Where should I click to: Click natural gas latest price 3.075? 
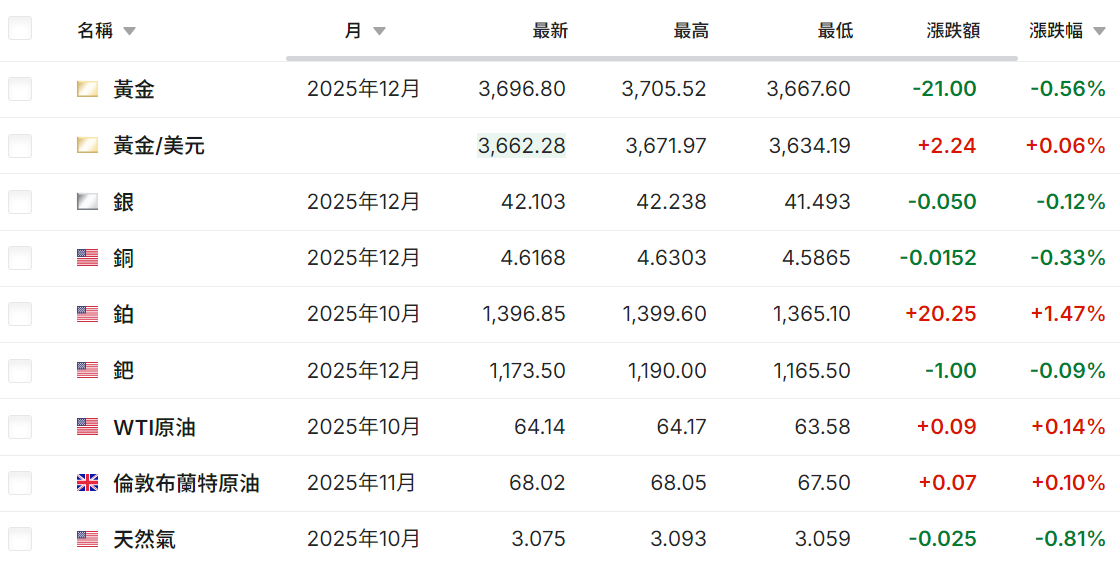tap(539, 539)
